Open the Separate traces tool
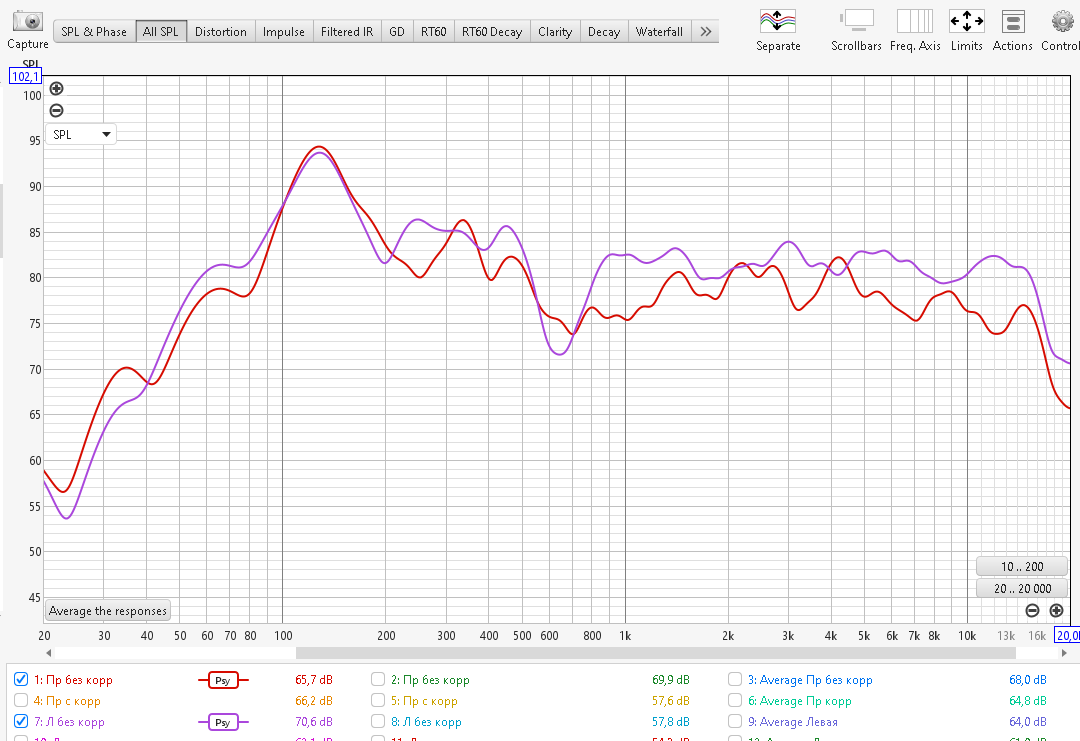Viewport: 1080px width, 741px height. click(778, 21)
